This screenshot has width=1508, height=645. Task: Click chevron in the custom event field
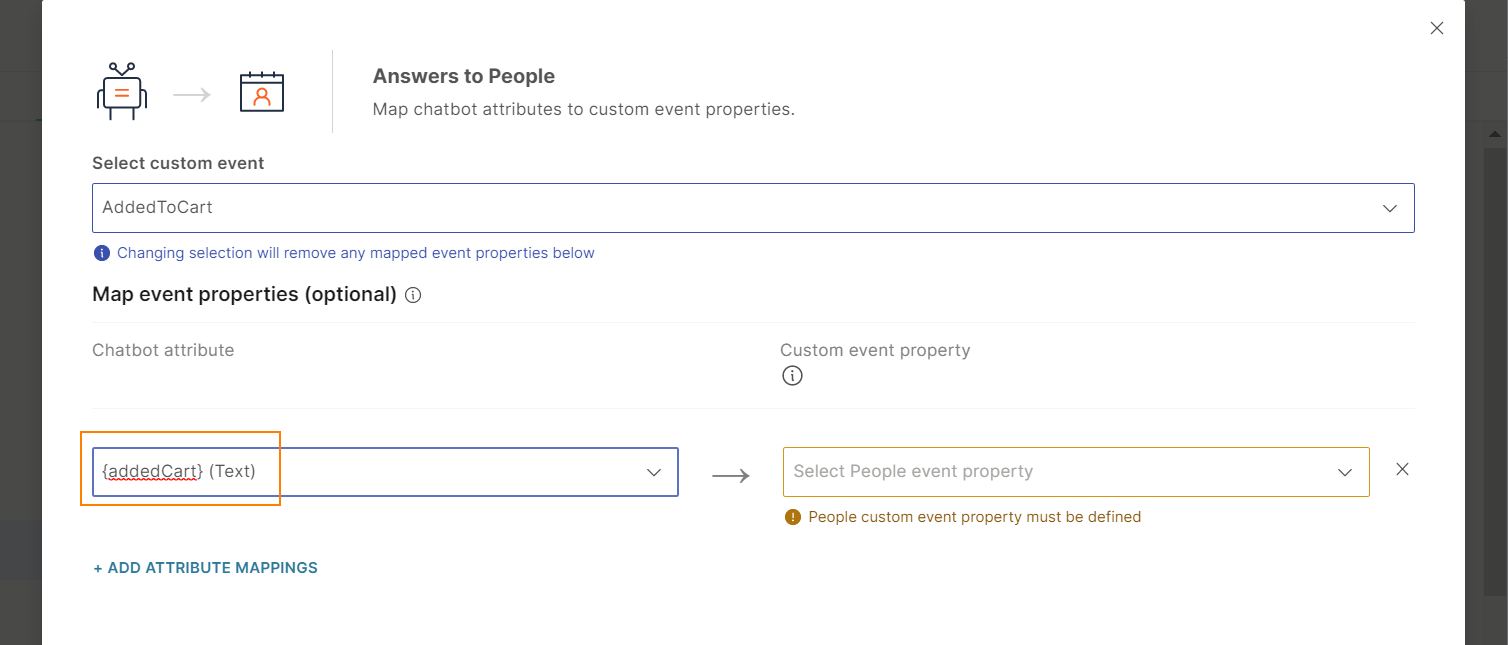pos(1389,208)
